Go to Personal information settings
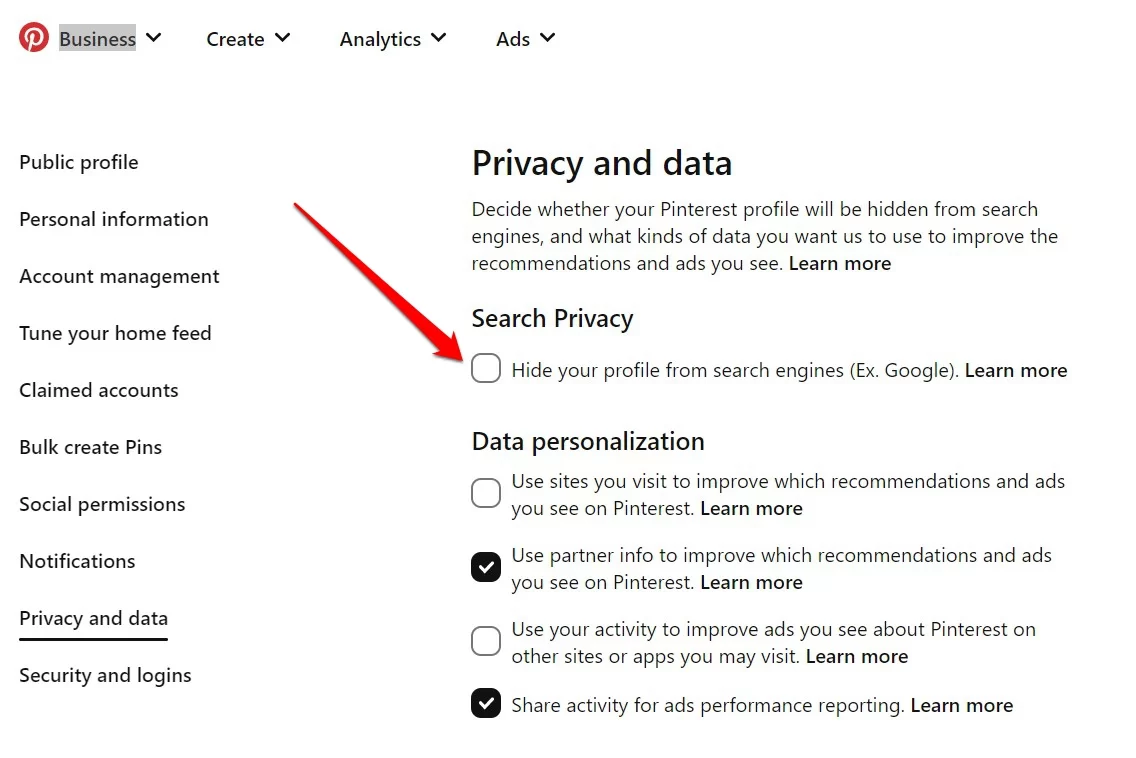The width and height of the screenshot is (1136, 758). 114,219
